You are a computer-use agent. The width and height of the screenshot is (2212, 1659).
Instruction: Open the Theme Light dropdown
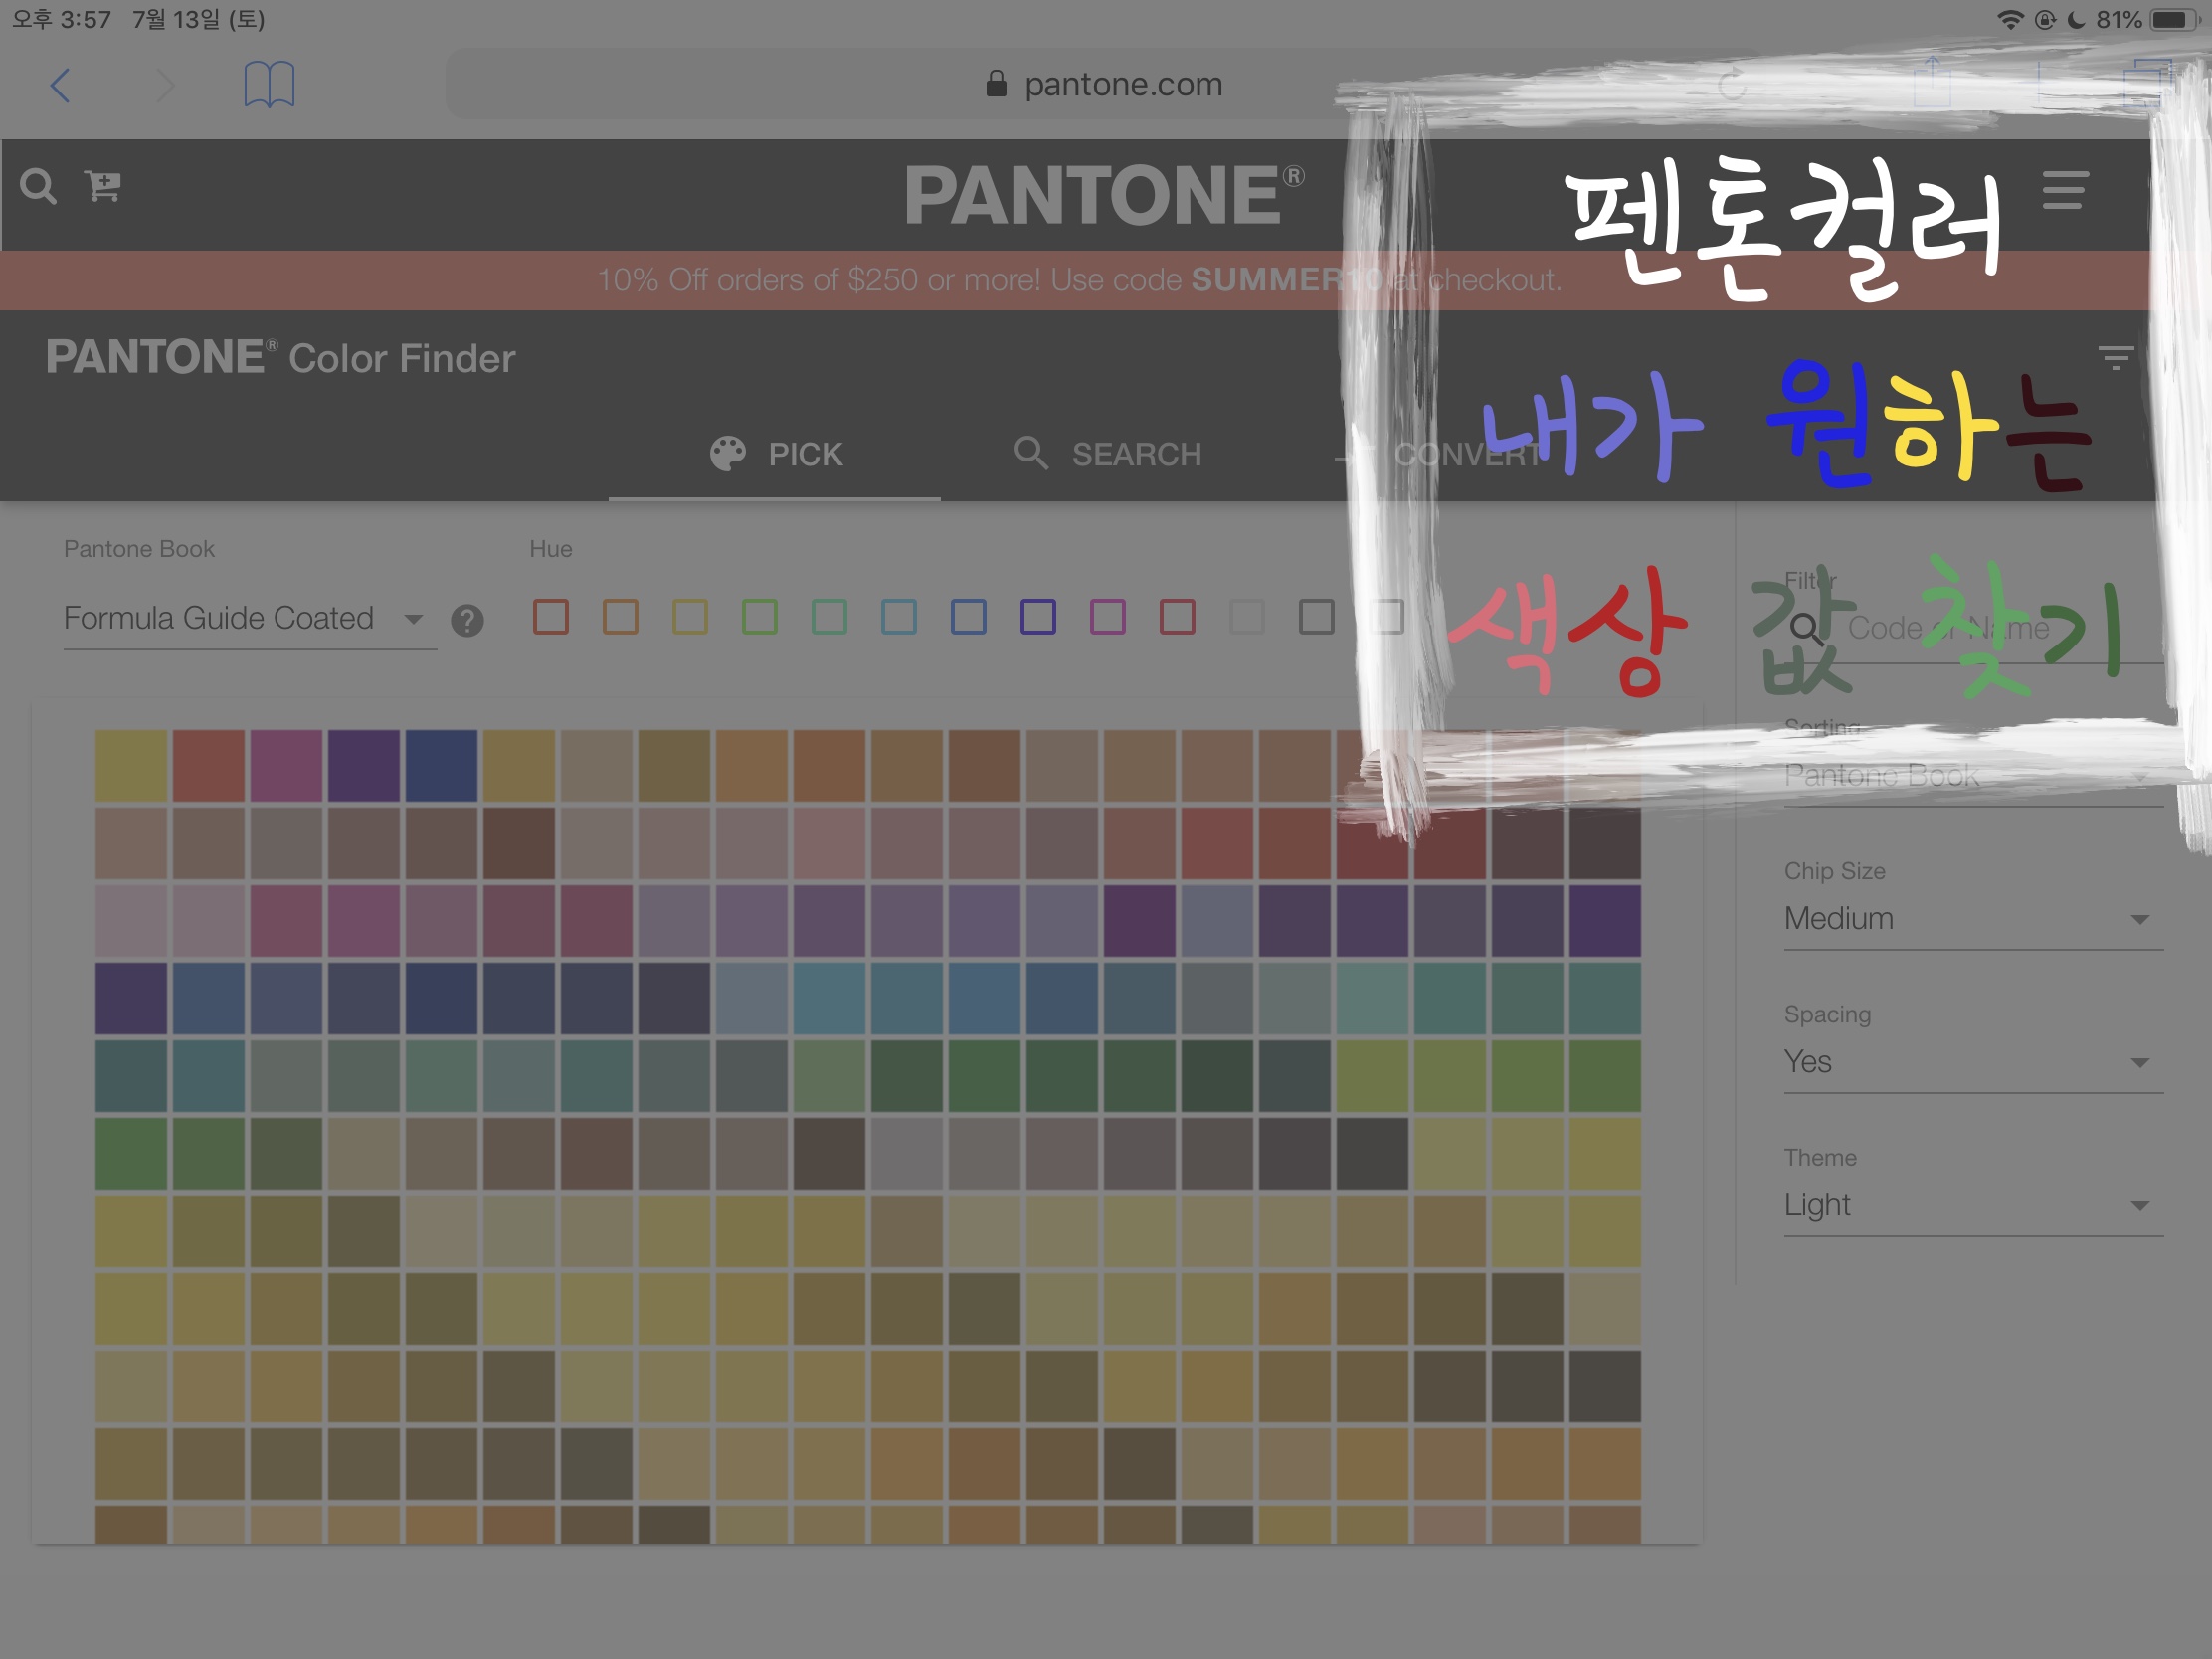point(1973,1205)
